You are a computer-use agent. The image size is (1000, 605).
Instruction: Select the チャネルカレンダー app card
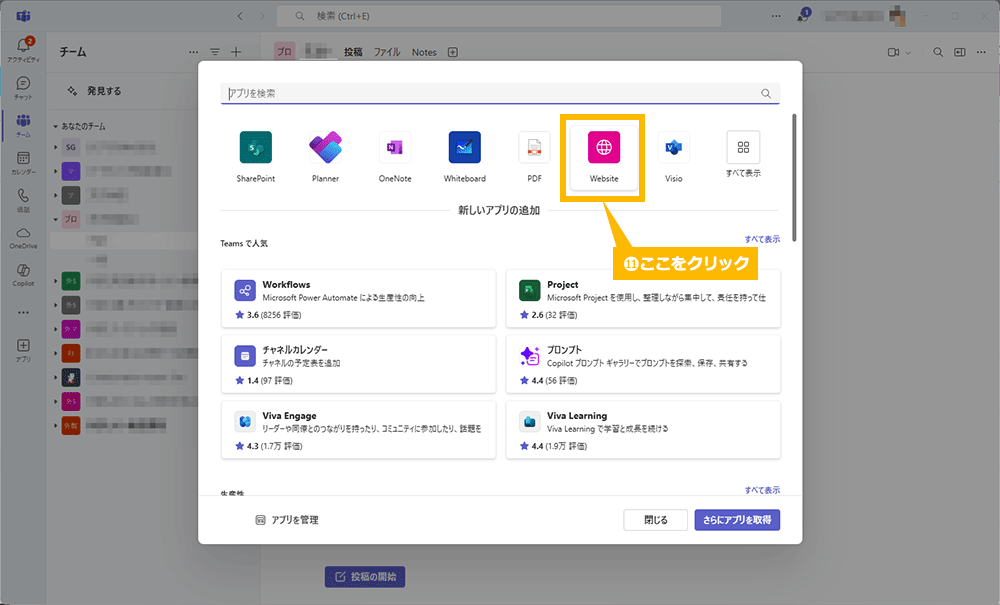point(358,364)
